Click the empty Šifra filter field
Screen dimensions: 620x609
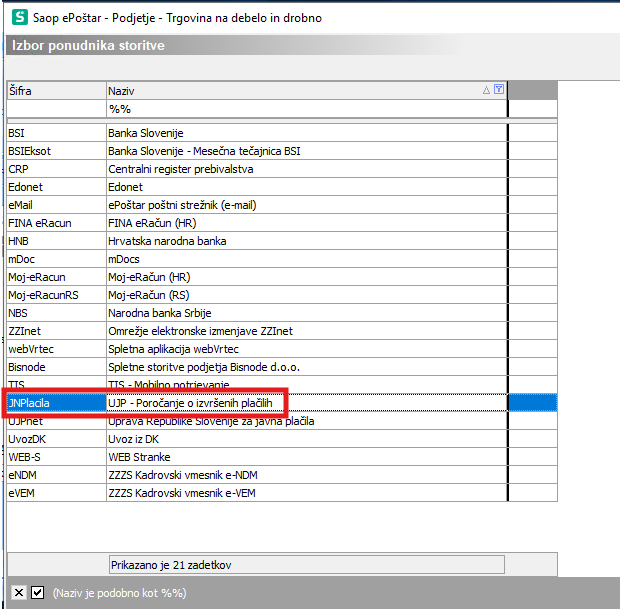pyautogui.click(x=57, y=109)
